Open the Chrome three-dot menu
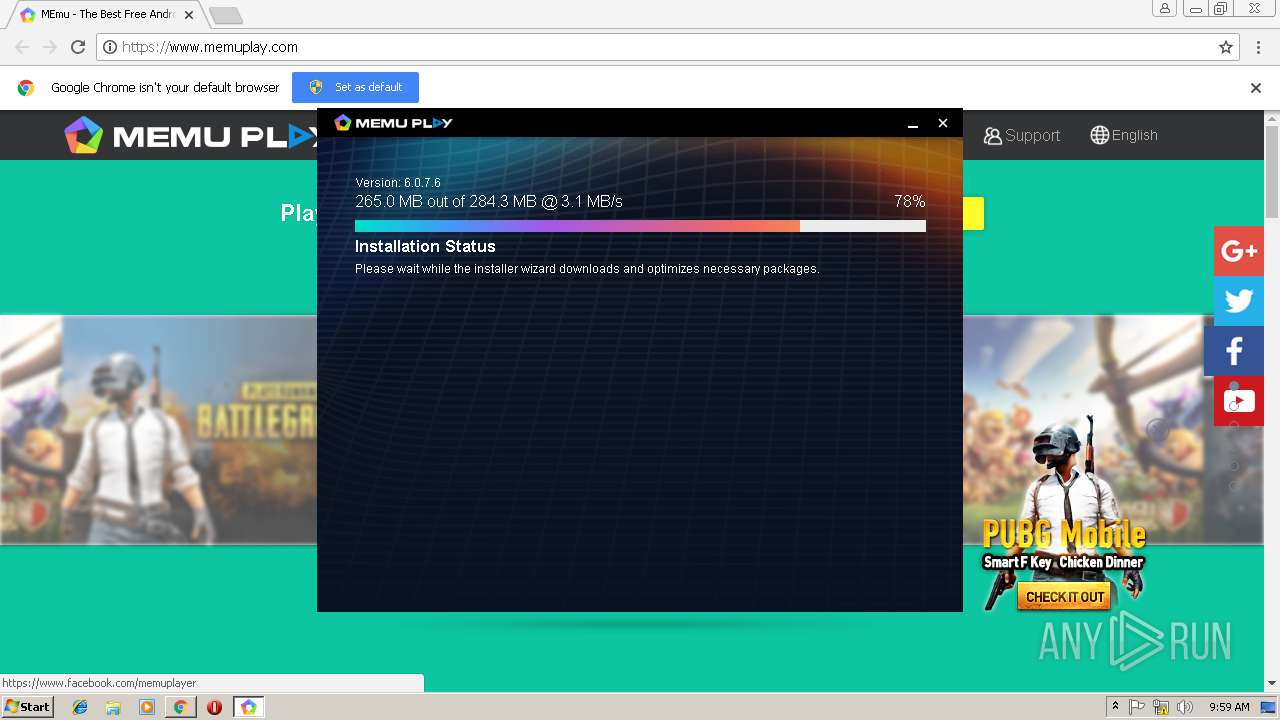 1258,47
